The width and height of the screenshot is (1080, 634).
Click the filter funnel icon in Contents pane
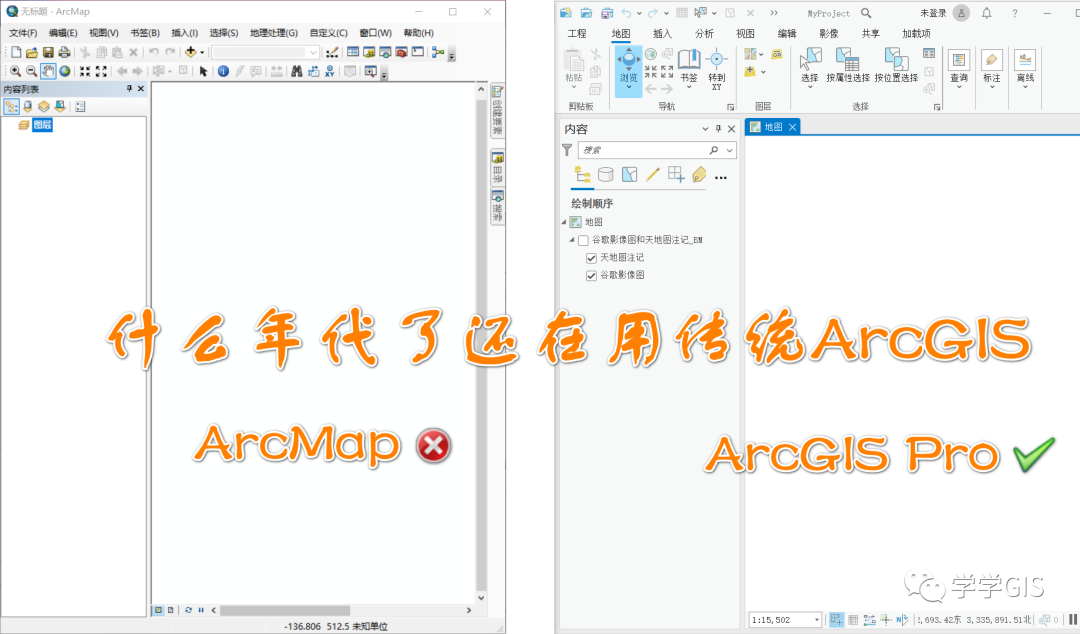(x=567, y=150)
